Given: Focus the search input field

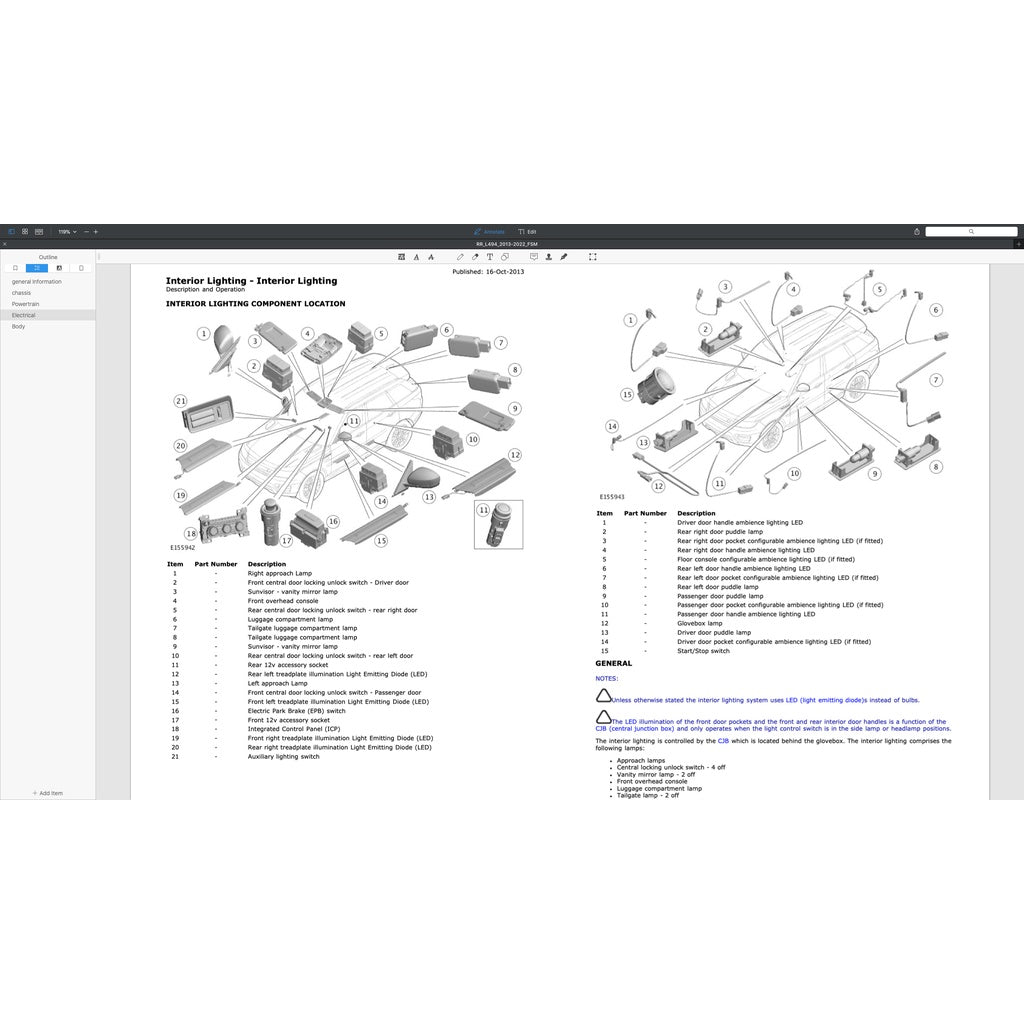Looking at the screenshot, I should tap(971, 231).
